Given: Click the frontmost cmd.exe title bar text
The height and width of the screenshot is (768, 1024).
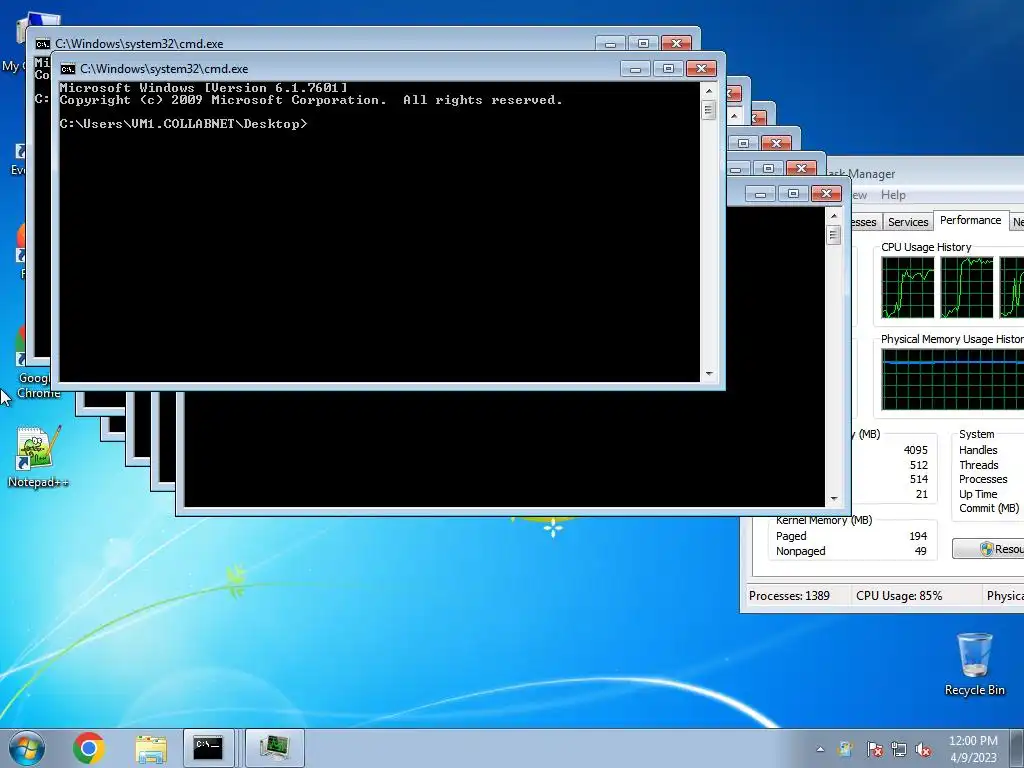Looking at the screenshot, I should pos(164,69).
